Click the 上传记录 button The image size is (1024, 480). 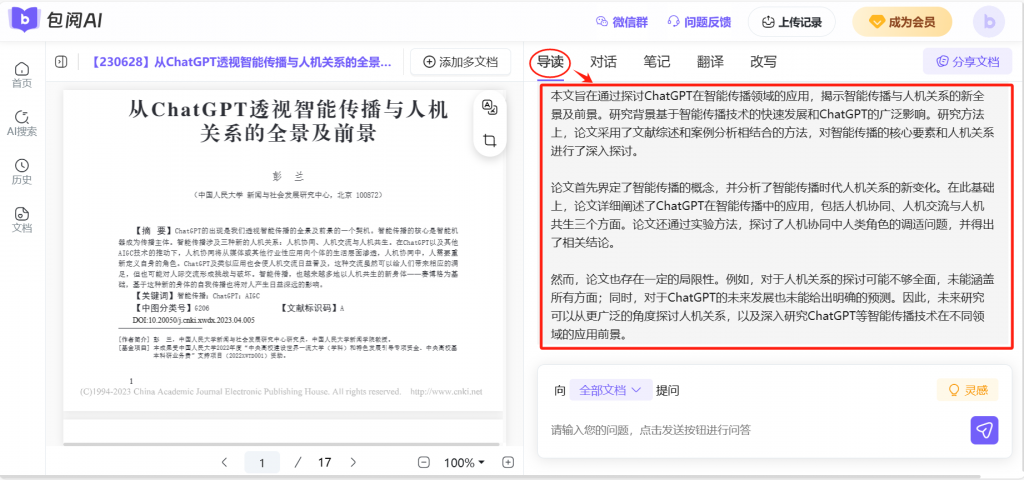[x=792, y=22]
